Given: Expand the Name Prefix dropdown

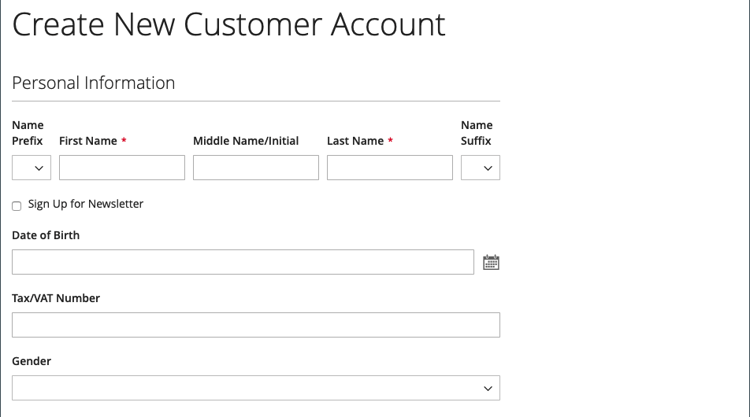Looking at the screenshot, I should pyautogui.click(x=31, y=168).
